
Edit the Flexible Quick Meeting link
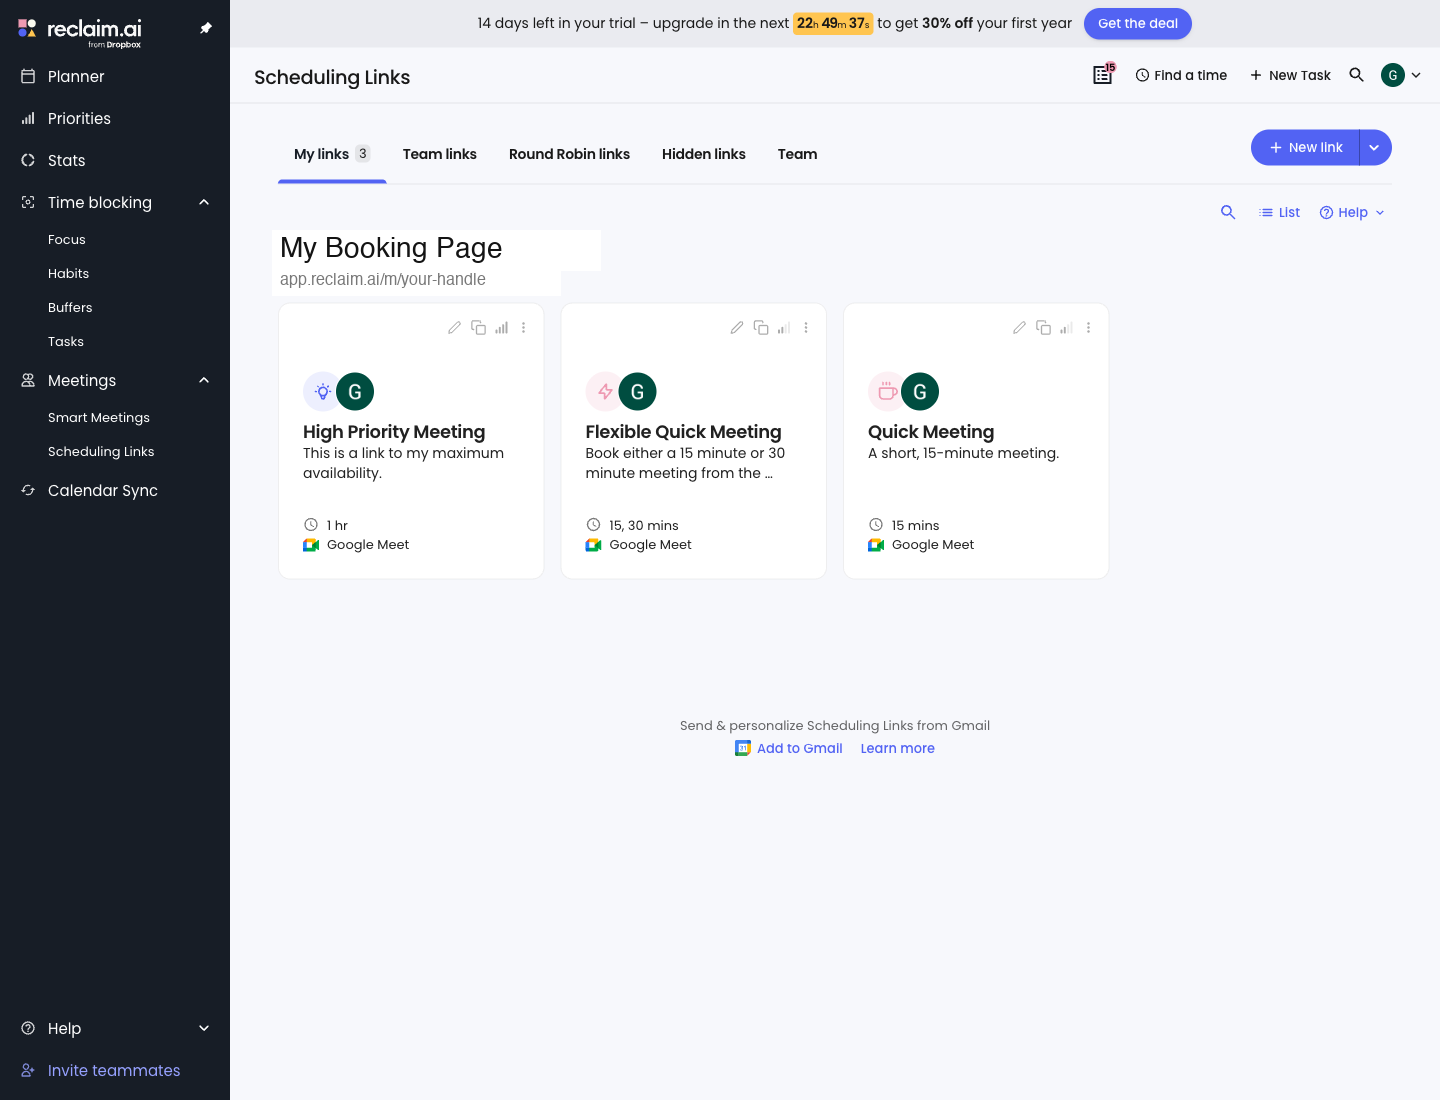click(737, 327)
